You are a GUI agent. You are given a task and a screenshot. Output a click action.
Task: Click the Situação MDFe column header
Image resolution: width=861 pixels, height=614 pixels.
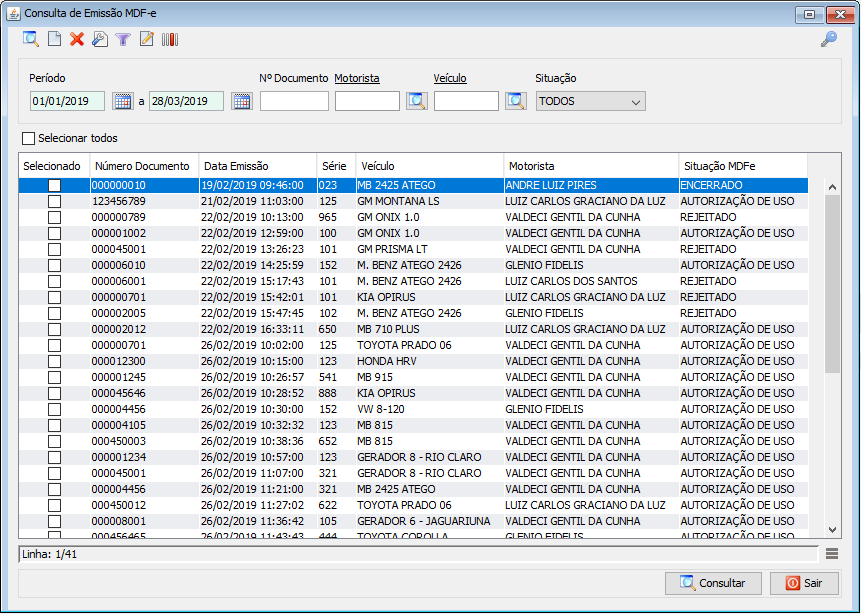point(743,166)
